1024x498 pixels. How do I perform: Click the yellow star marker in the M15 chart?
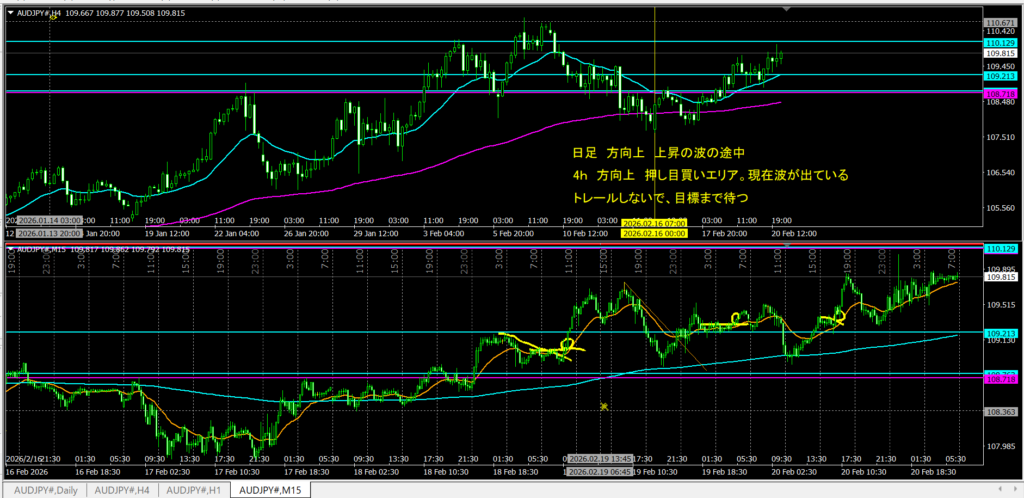604,407
